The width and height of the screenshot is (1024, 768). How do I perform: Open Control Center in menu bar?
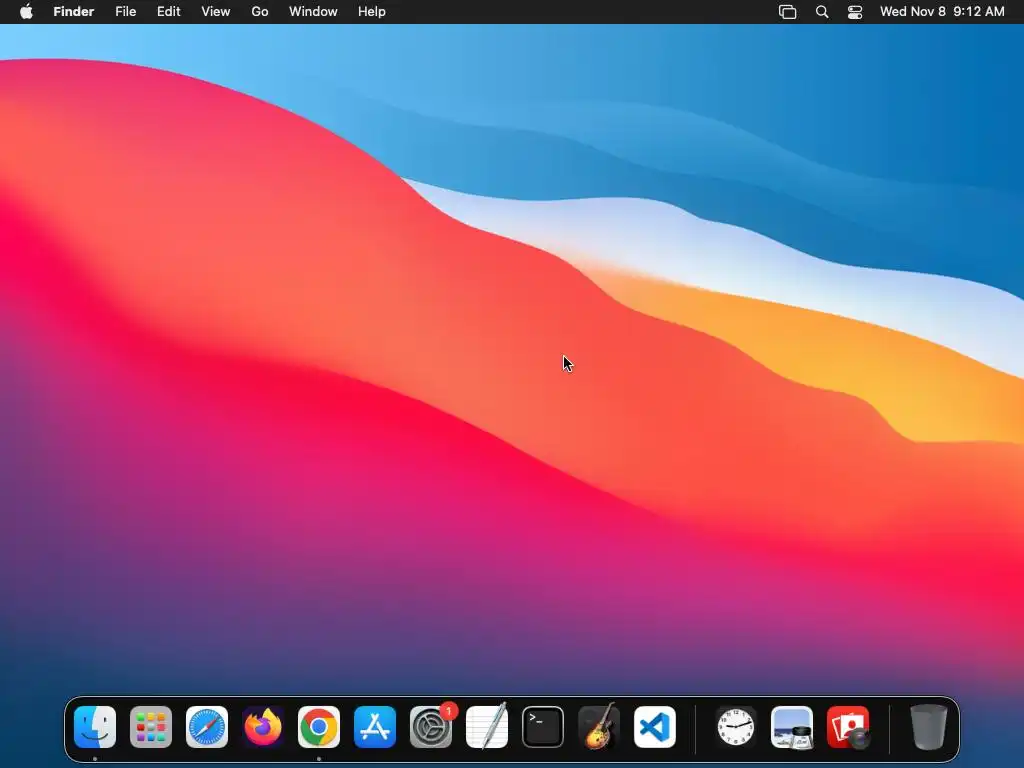click(855, 12)
